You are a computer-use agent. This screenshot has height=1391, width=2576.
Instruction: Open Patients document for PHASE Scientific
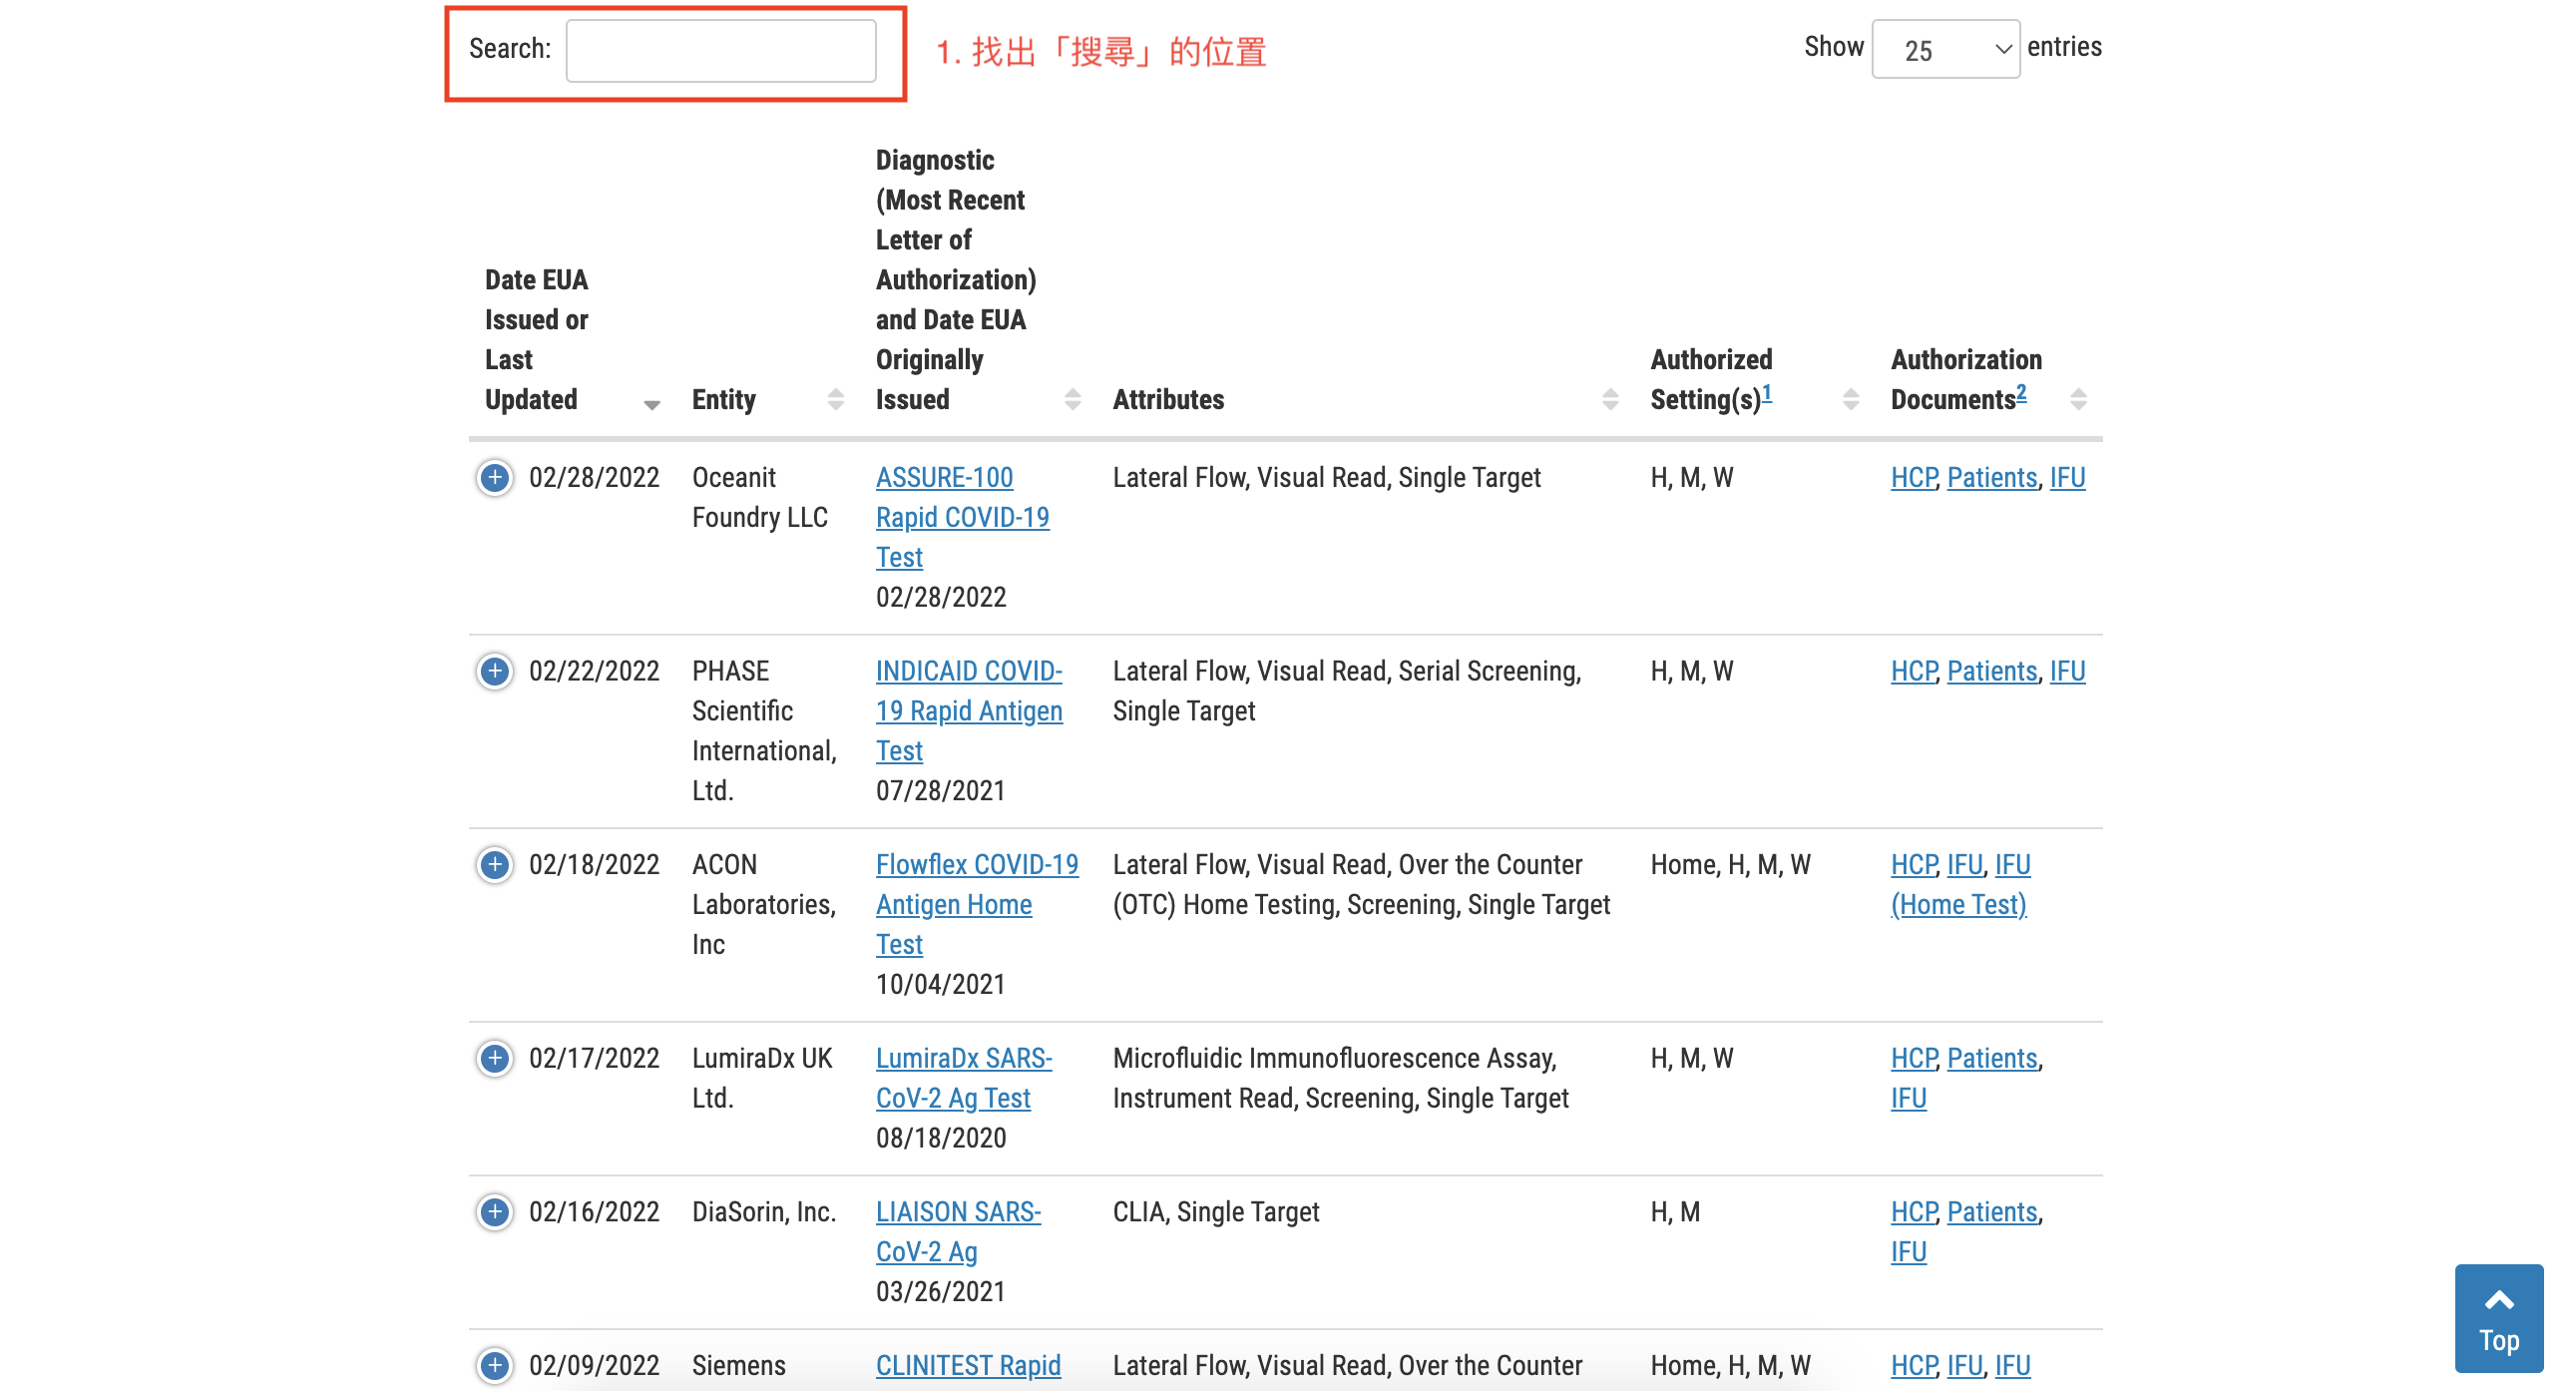[1991, 671]
